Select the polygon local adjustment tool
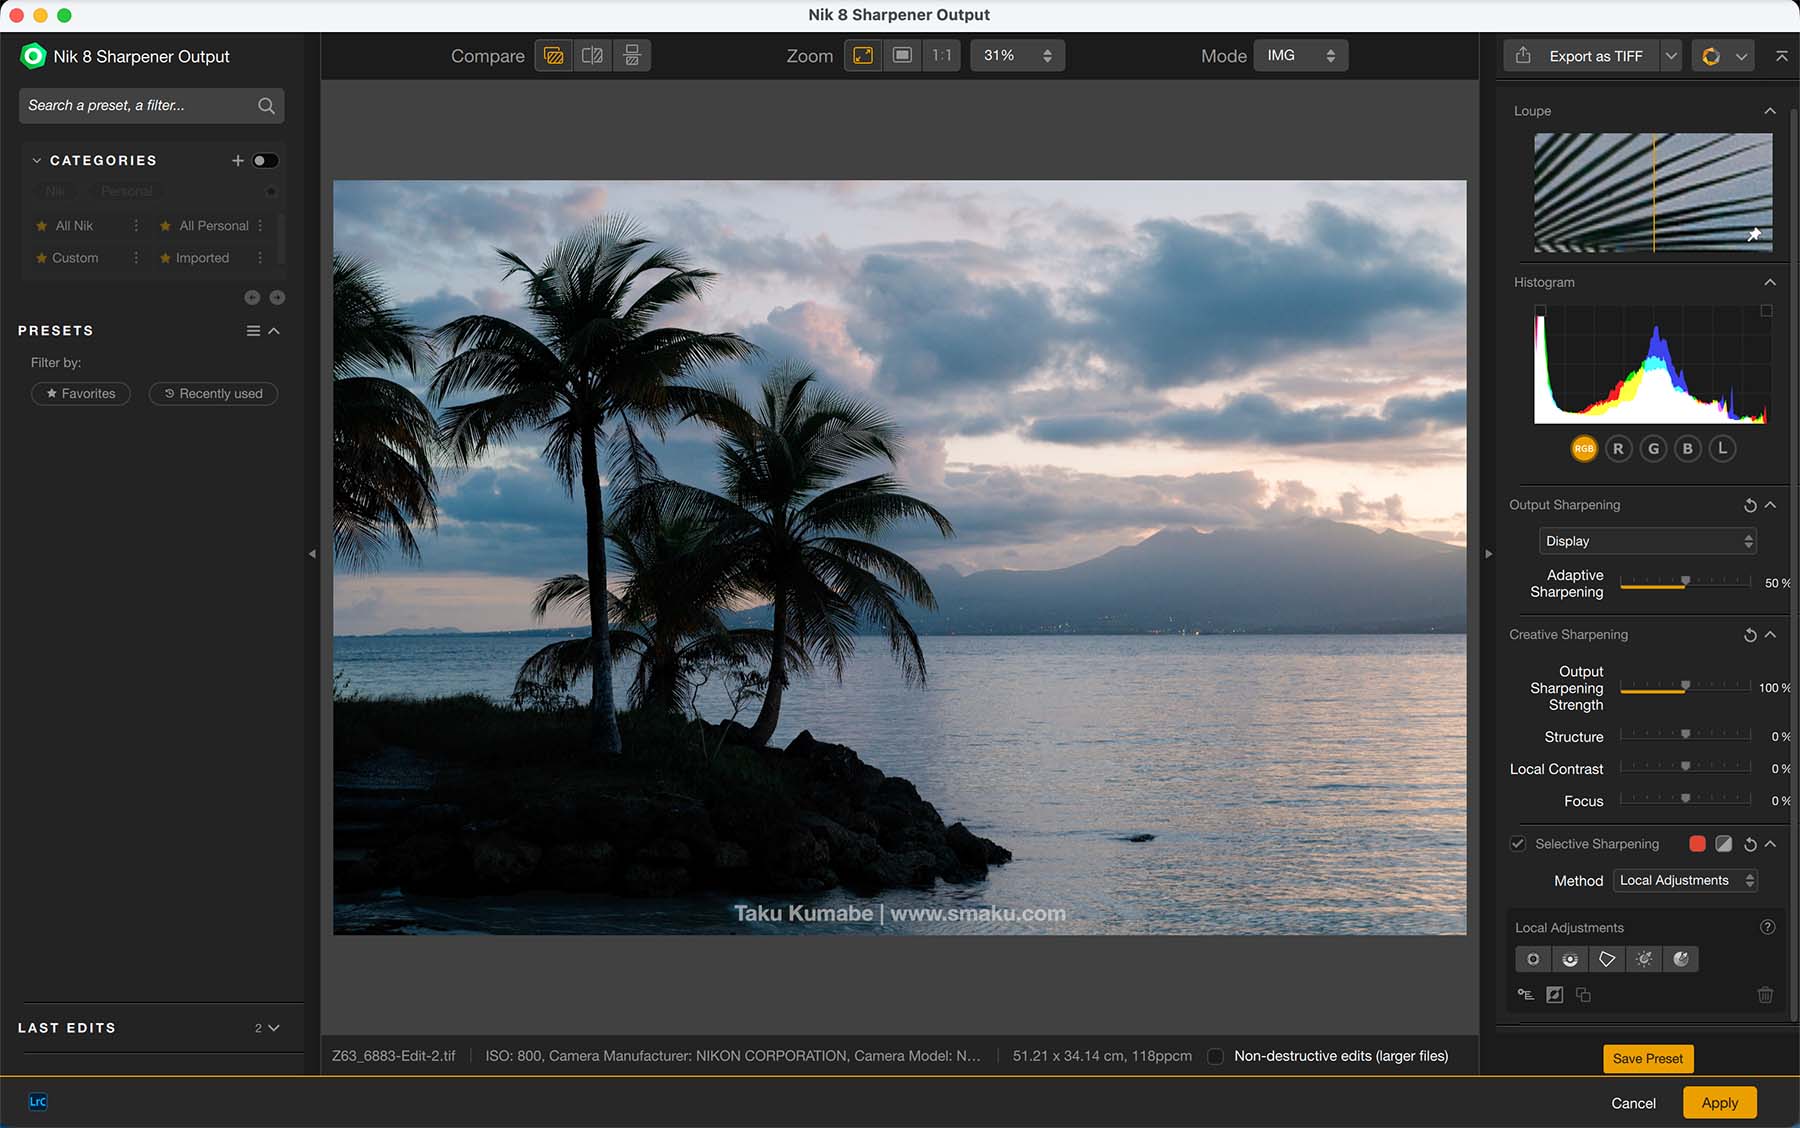 [x=1607, y=959]
